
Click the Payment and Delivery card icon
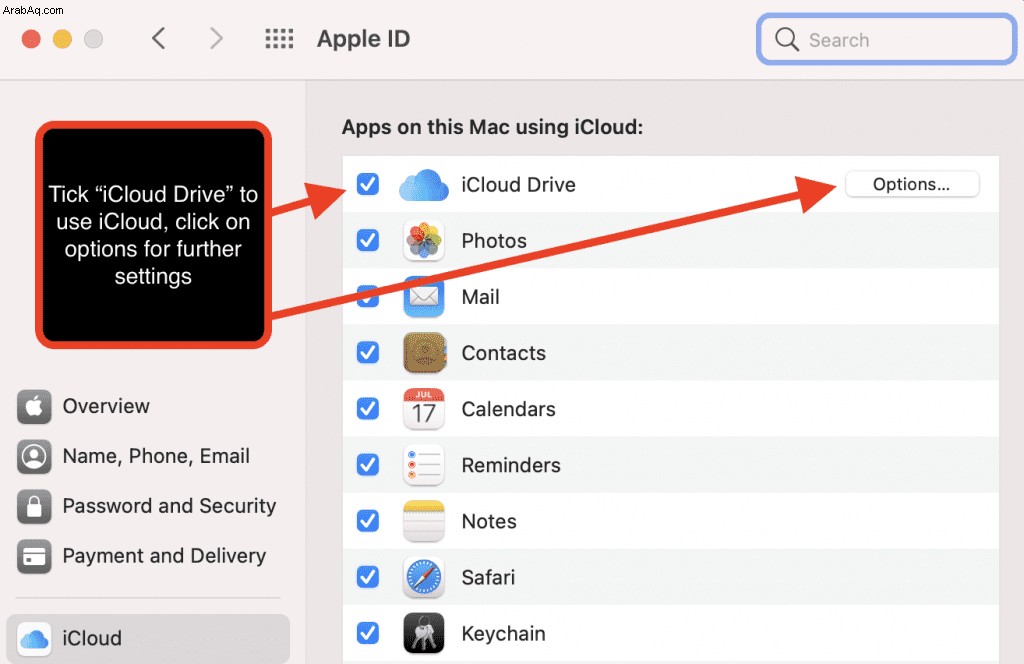(34, 556)
